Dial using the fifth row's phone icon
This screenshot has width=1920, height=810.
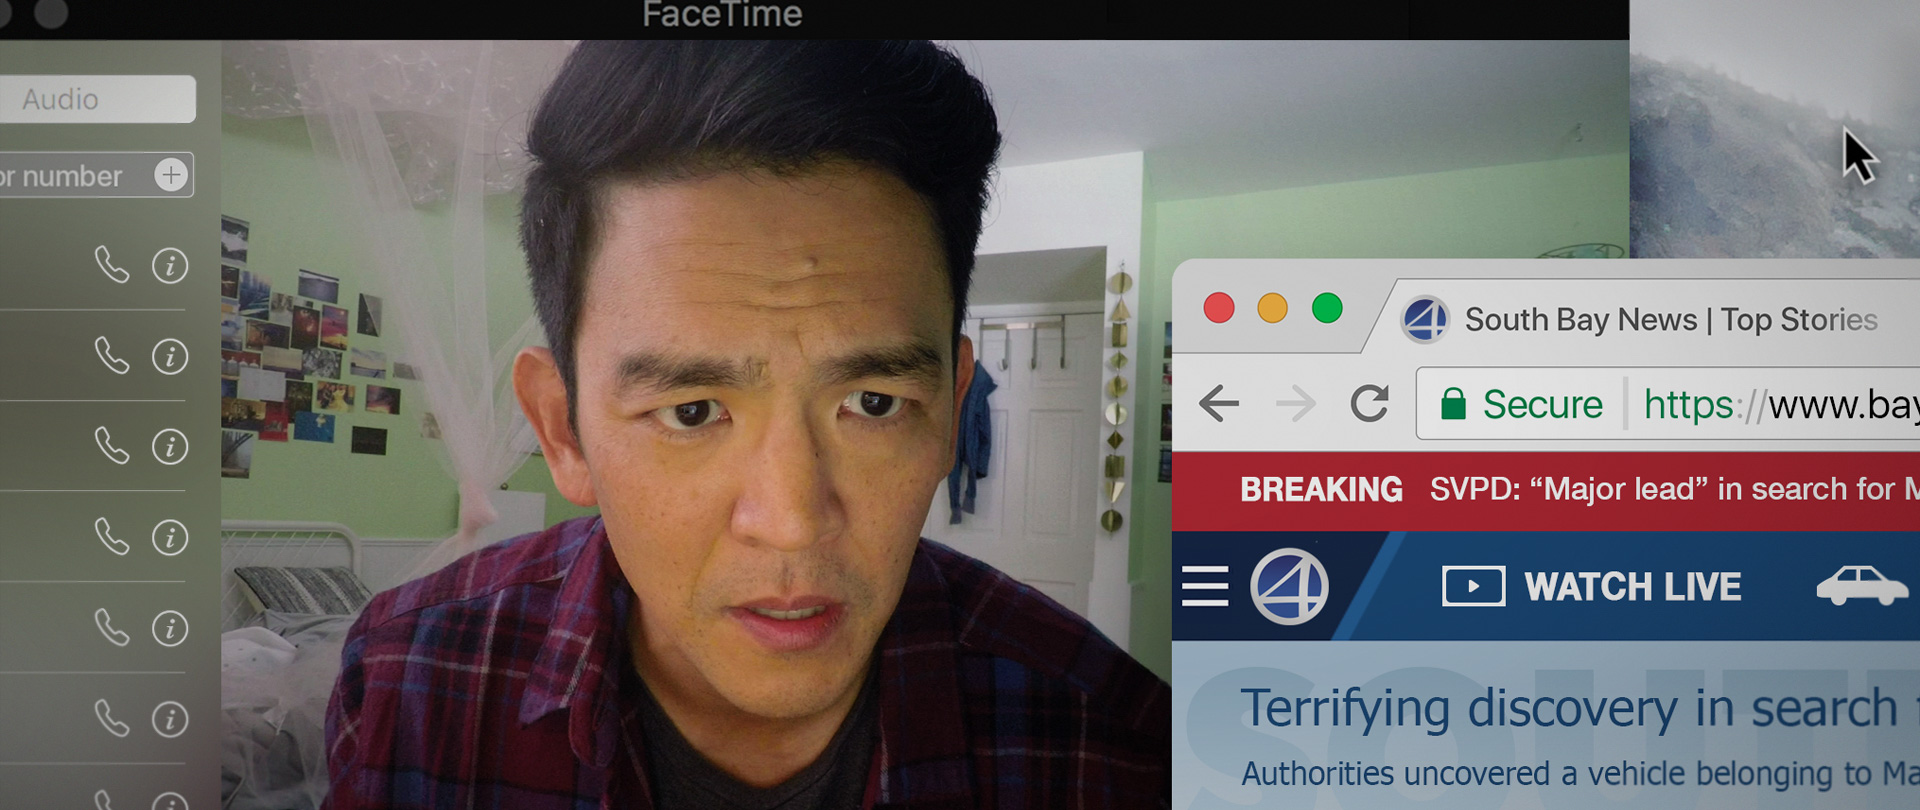click(x=112, y=628)
